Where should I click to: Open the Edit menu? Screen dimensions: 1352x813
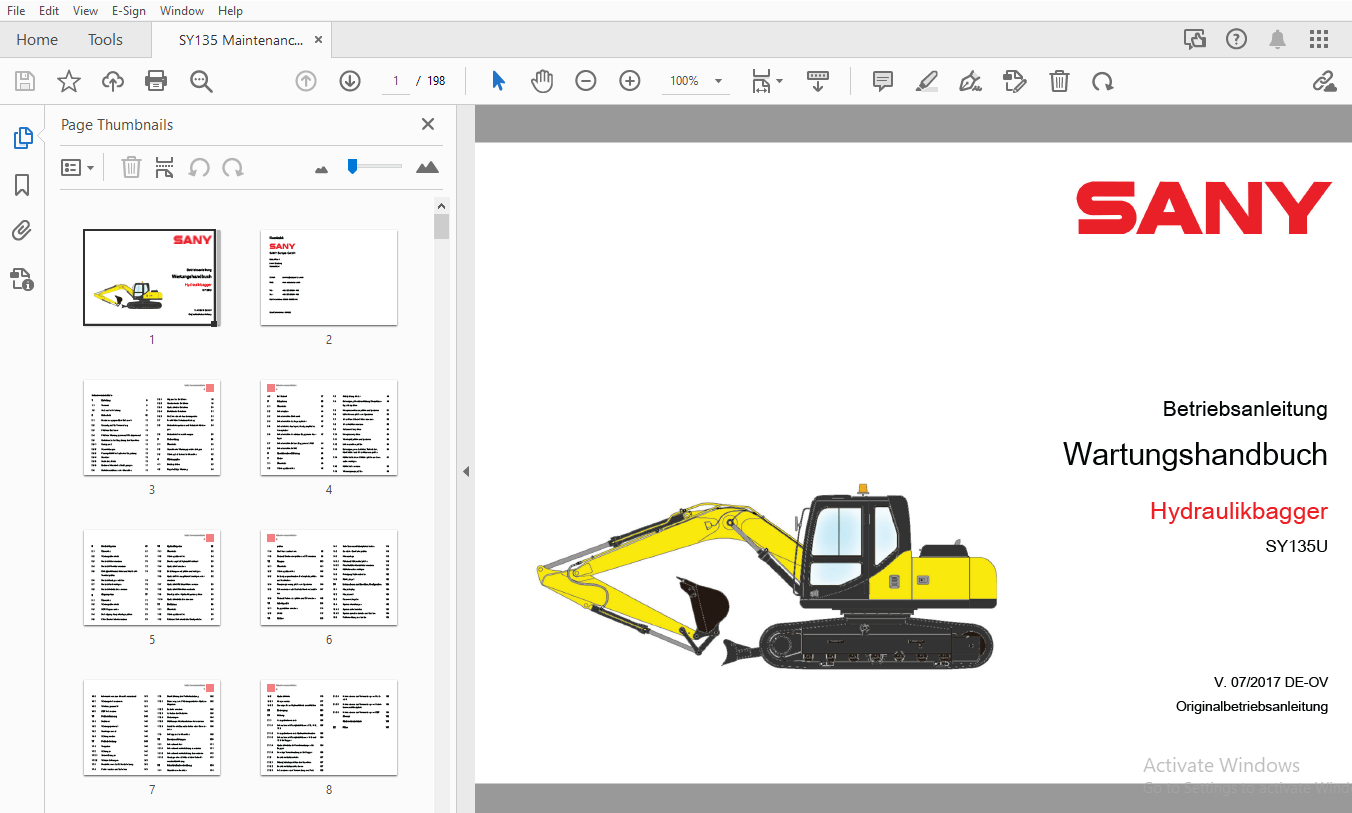click(x=48, y=11)
